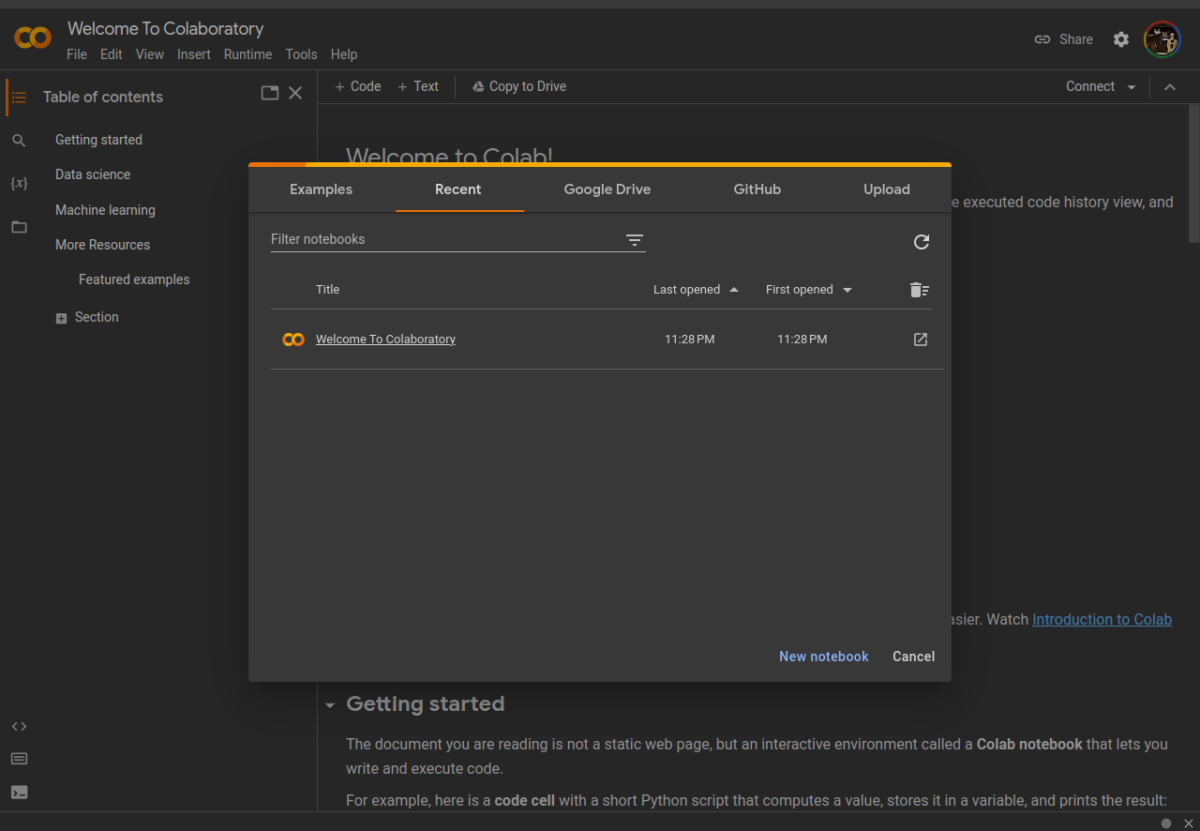This screenshot has height=831, width=1200.
Task: Open the Introduction to Colab link
Action: click(x=1101, y=619)
